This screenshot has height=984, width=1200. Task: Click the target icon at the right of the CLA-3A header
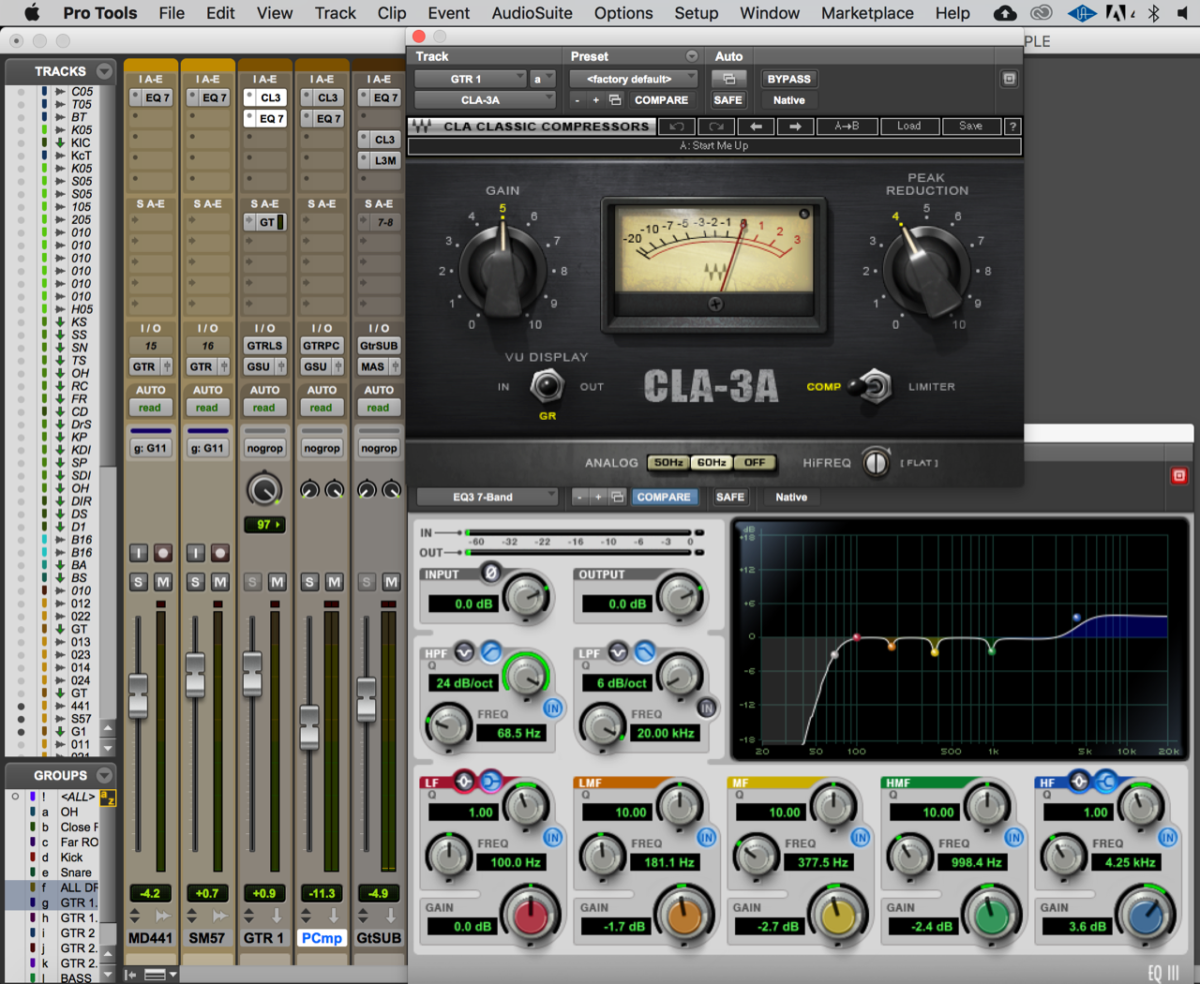tap(1009, 79)
